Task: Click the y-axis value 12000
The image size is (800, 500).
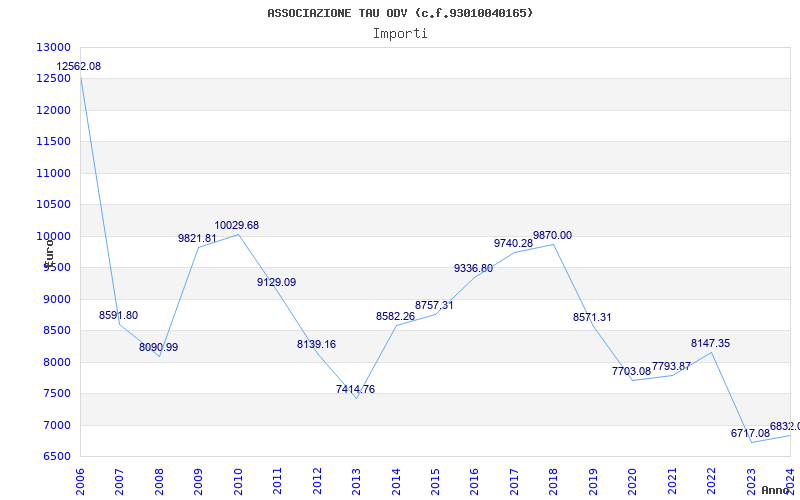Action: (53, 110)
